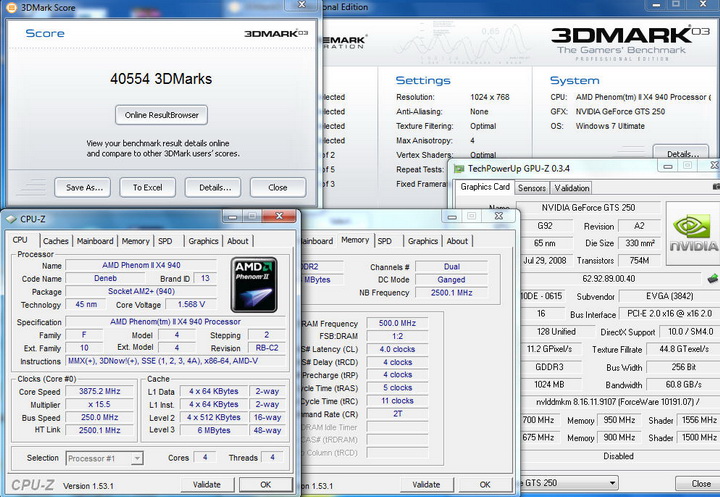Click Bus Speed value 250.0 MHz

tap(100, 417)
